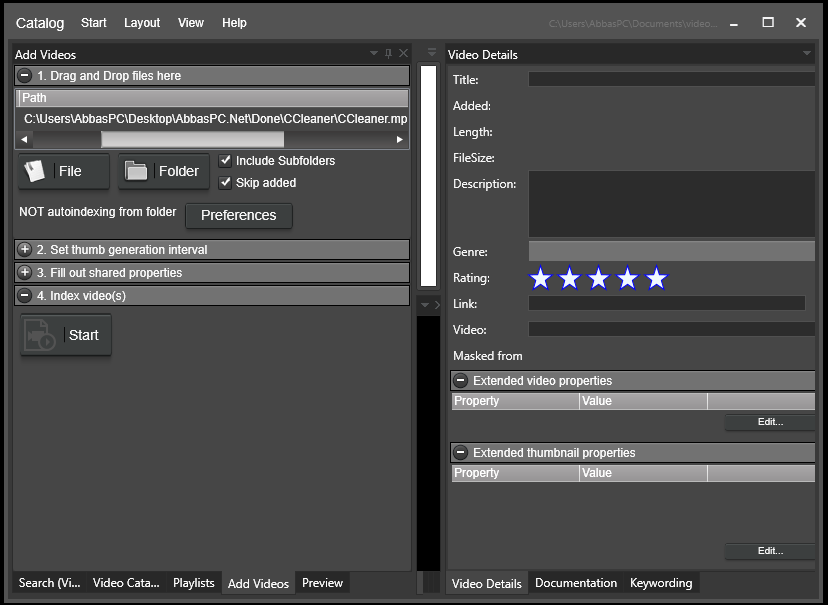This screenshot has height=605, width=828.
Task: Click Value header in Extended thumbnail properties
Action: pos(644,472)
